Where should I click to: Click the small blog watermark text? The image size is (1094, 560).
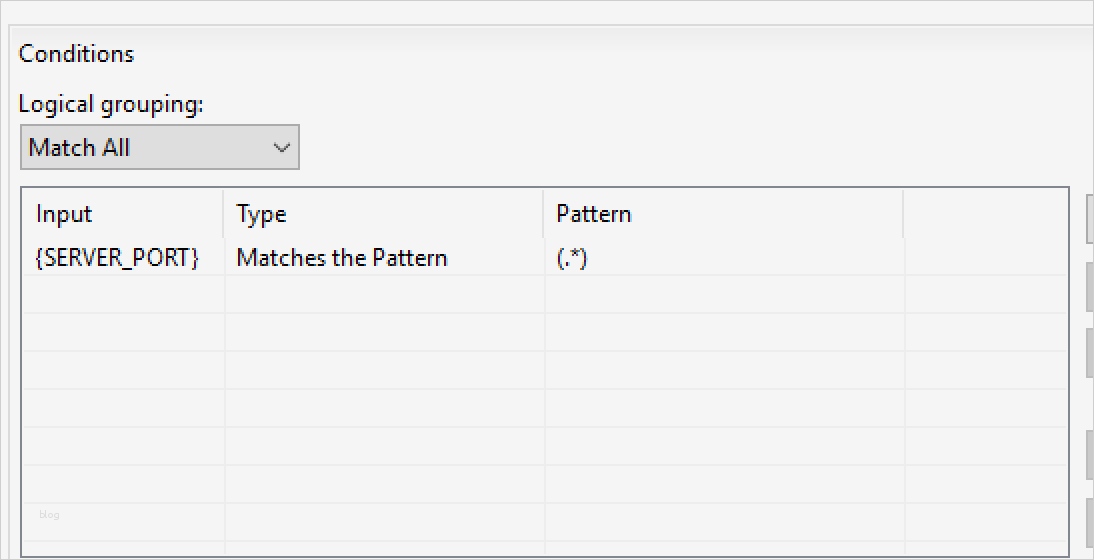[x=50, y=515]
